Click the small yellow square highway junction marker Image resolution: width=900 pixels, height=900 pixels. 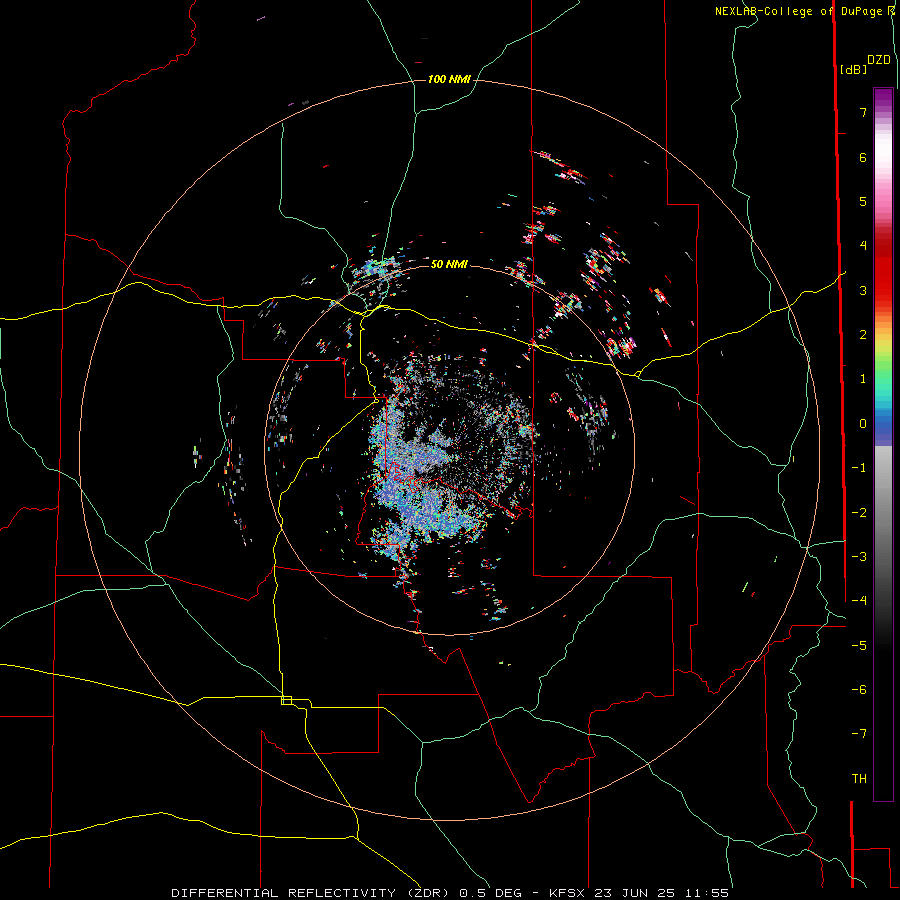[286, 700]
